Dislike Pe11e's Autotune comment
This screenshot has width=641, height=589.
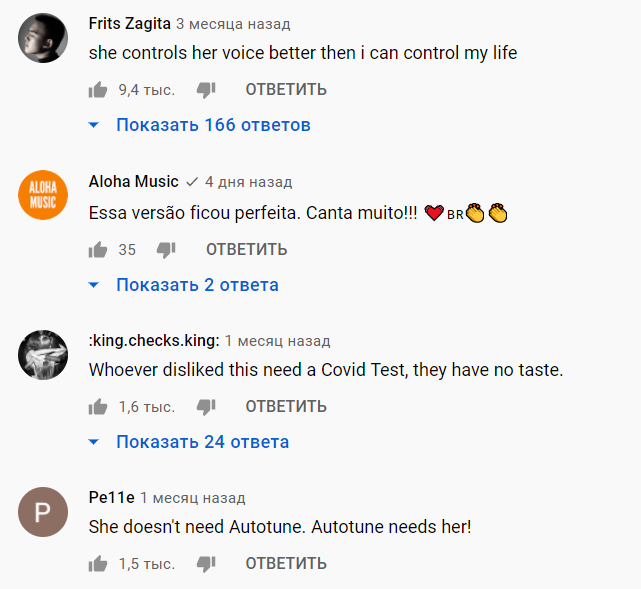tap(206, 564)
